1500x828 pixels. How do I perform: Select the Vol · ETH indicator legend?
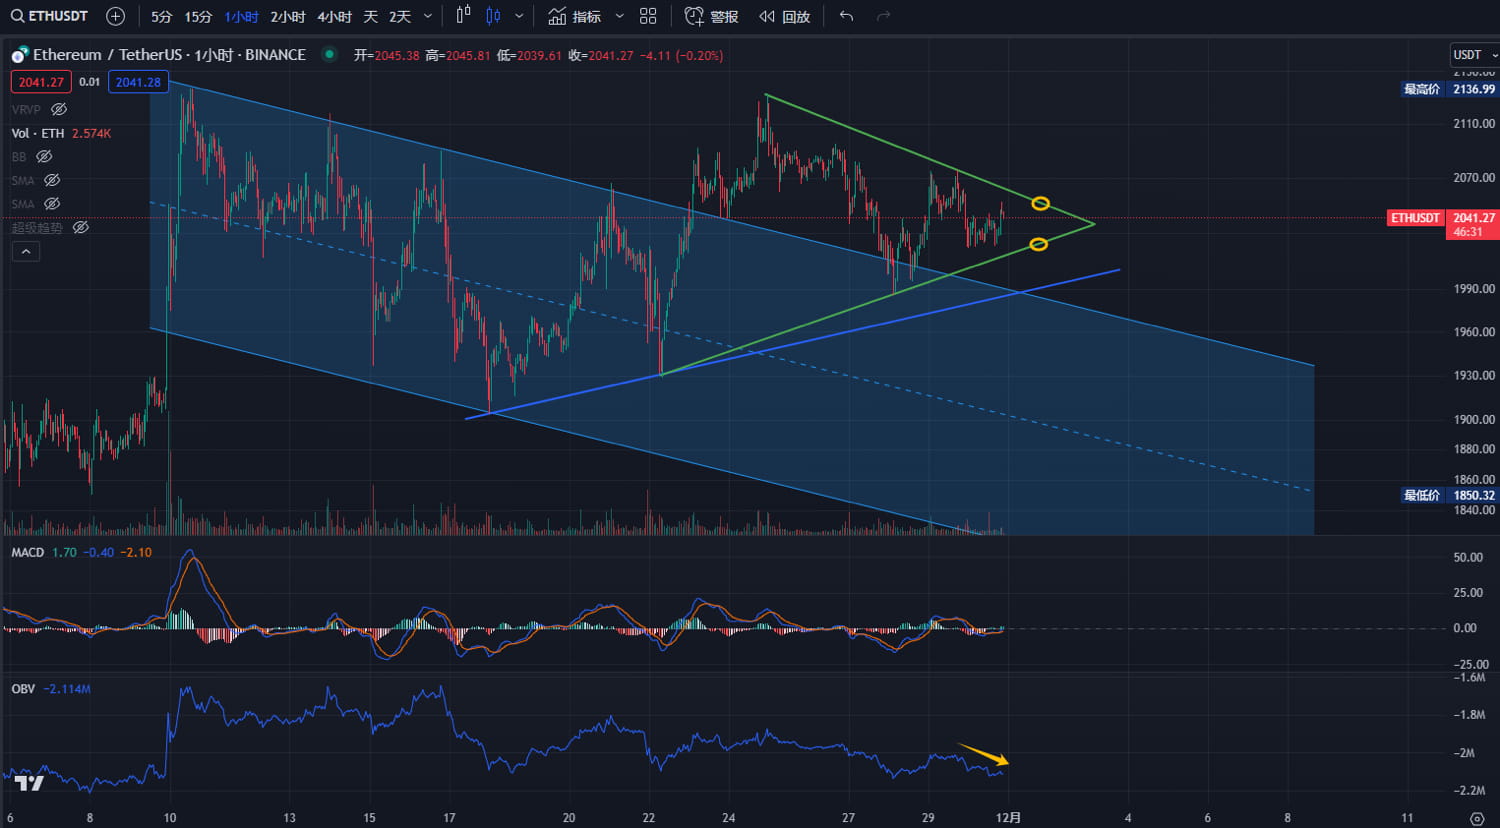(x=38, y=133)
